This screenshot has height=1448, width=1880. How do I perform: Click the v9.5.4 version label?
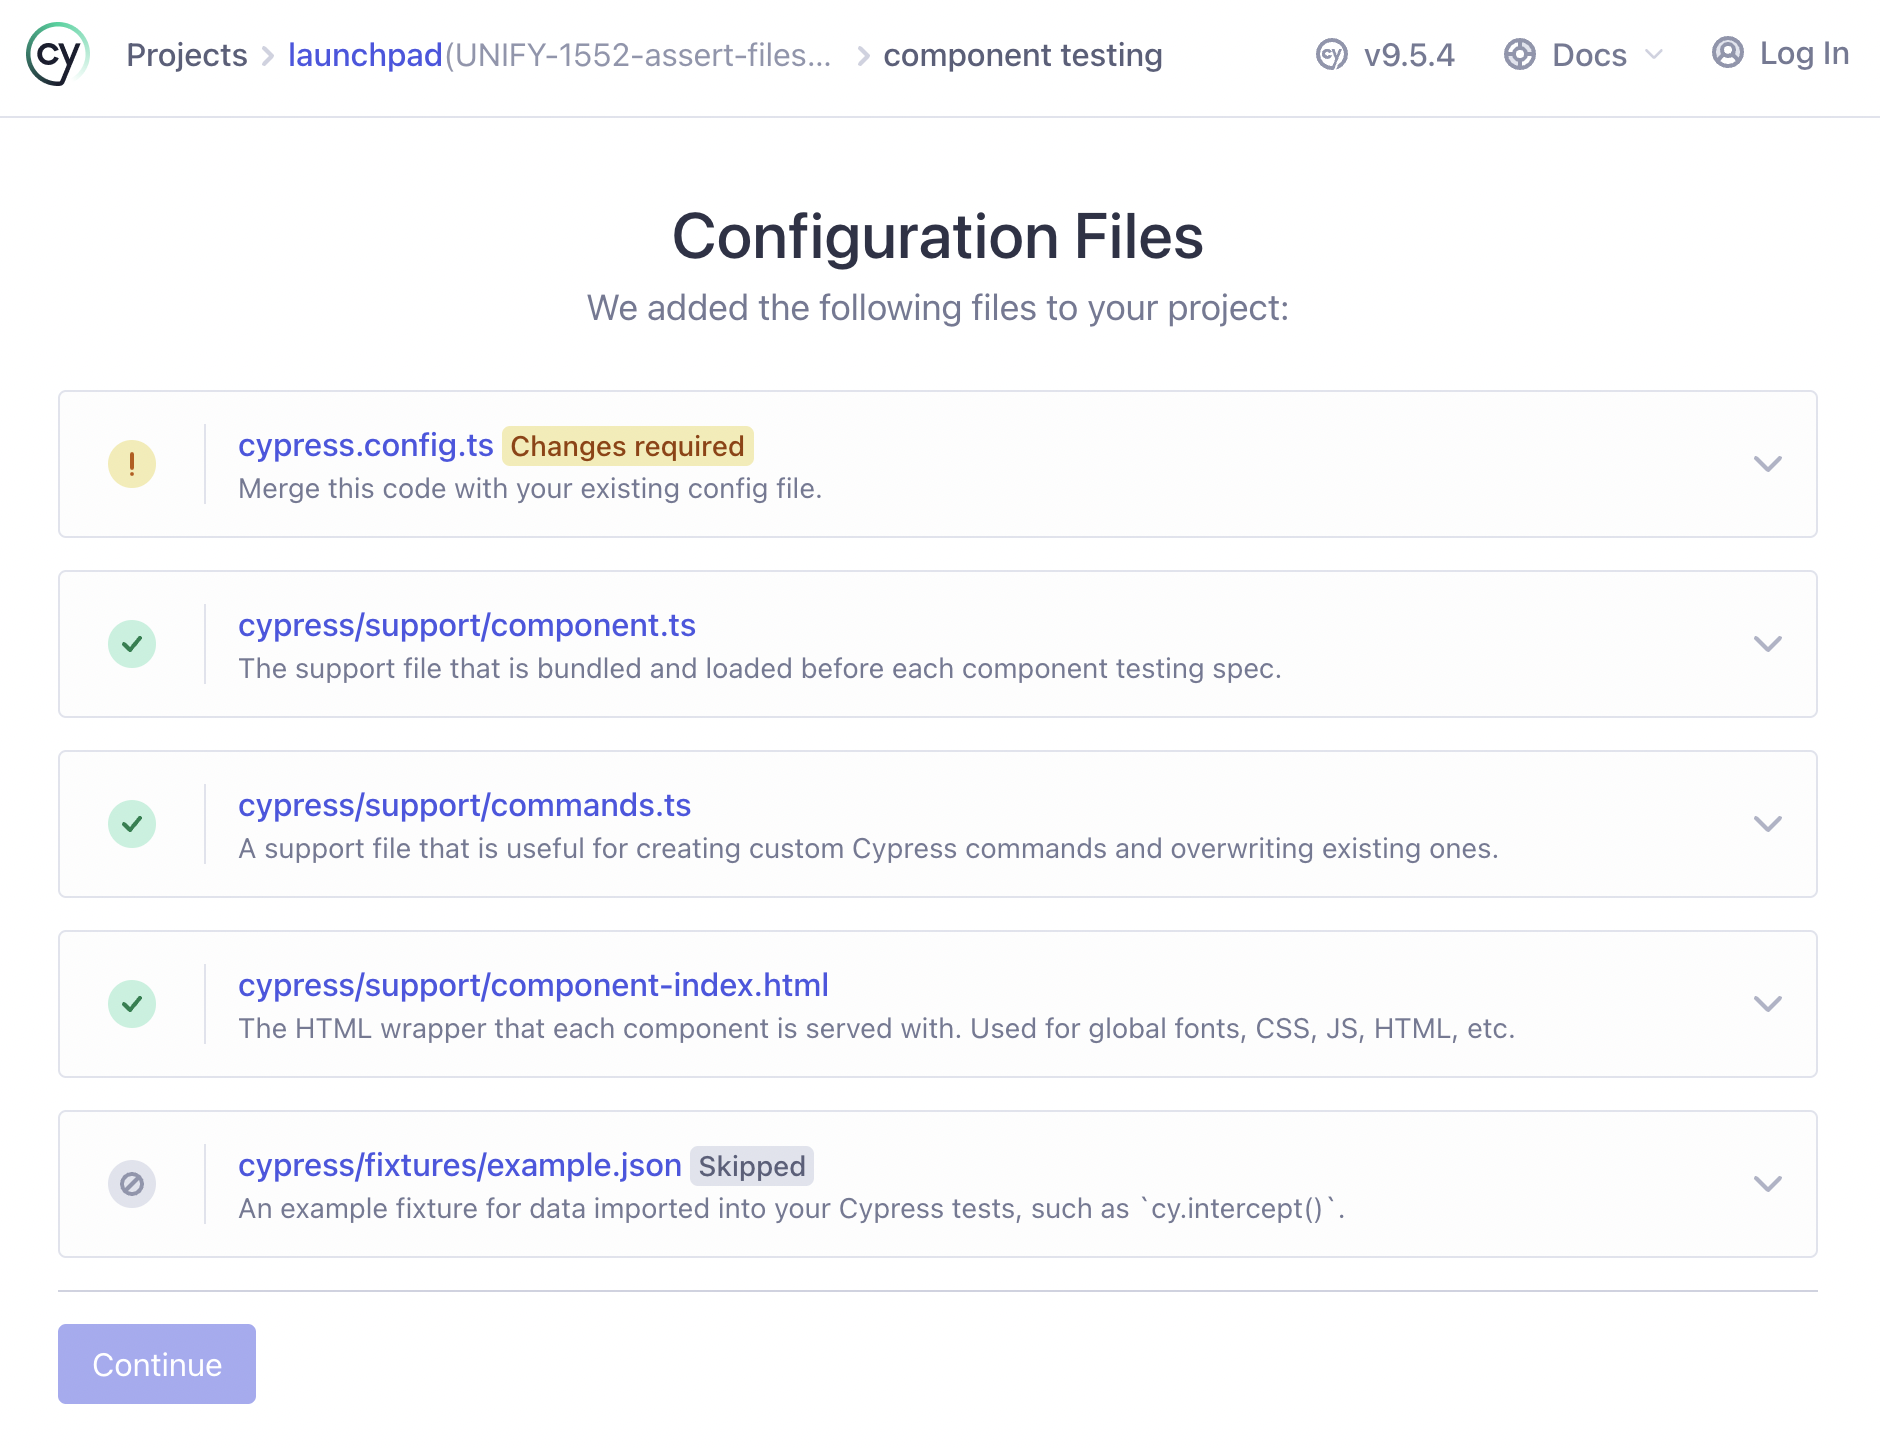pos(1409,55)
